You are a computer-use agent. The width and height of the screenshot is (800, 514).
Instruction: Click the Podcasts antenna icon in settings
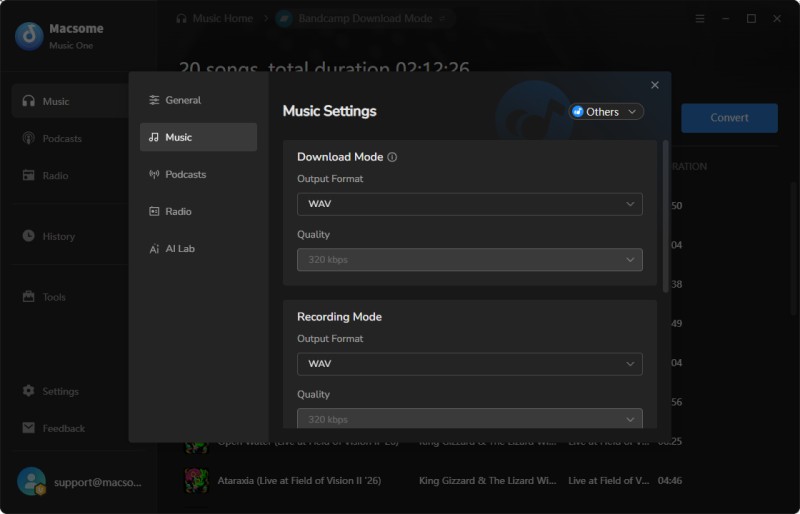pyautogui.click(x=154, y=175)
